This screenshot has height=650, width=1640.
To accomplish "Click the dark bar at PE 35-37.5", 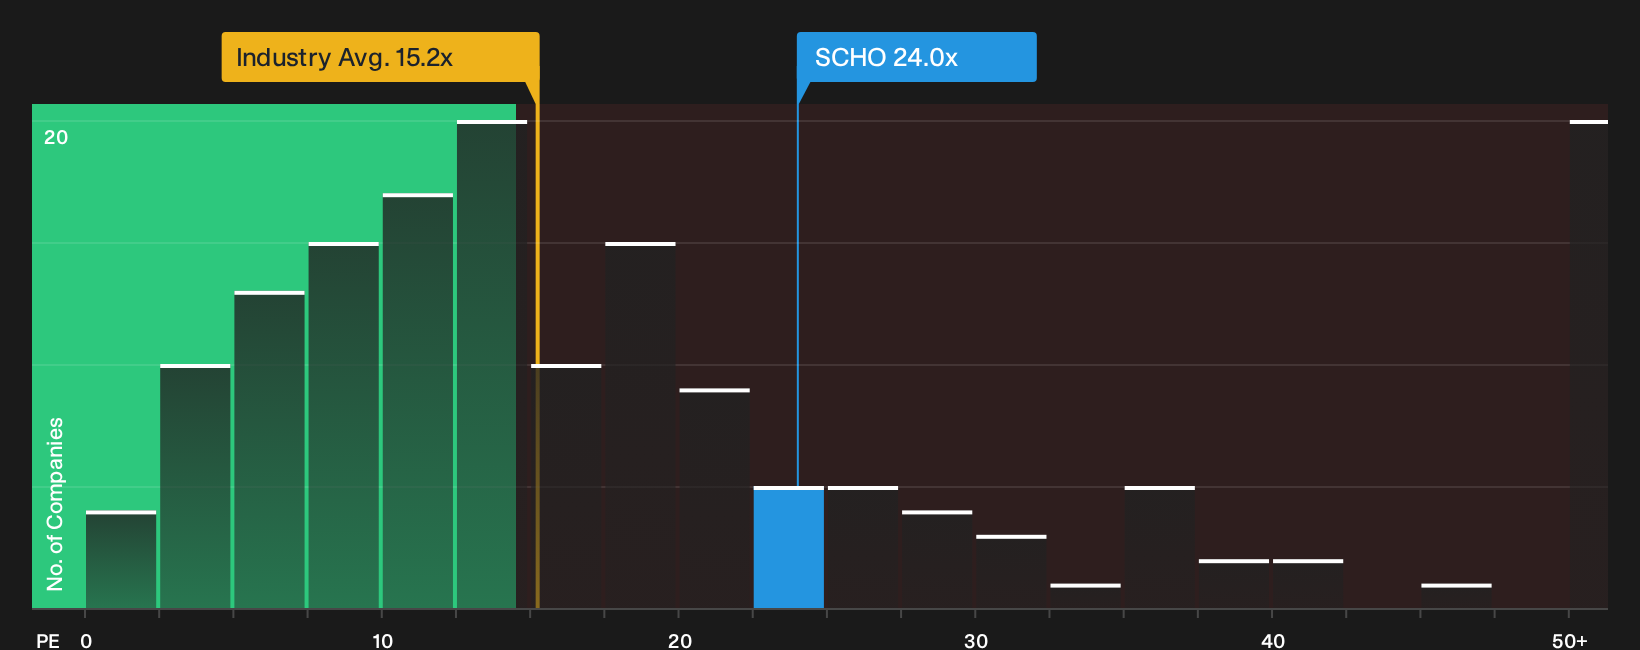I will [1160, 548].
